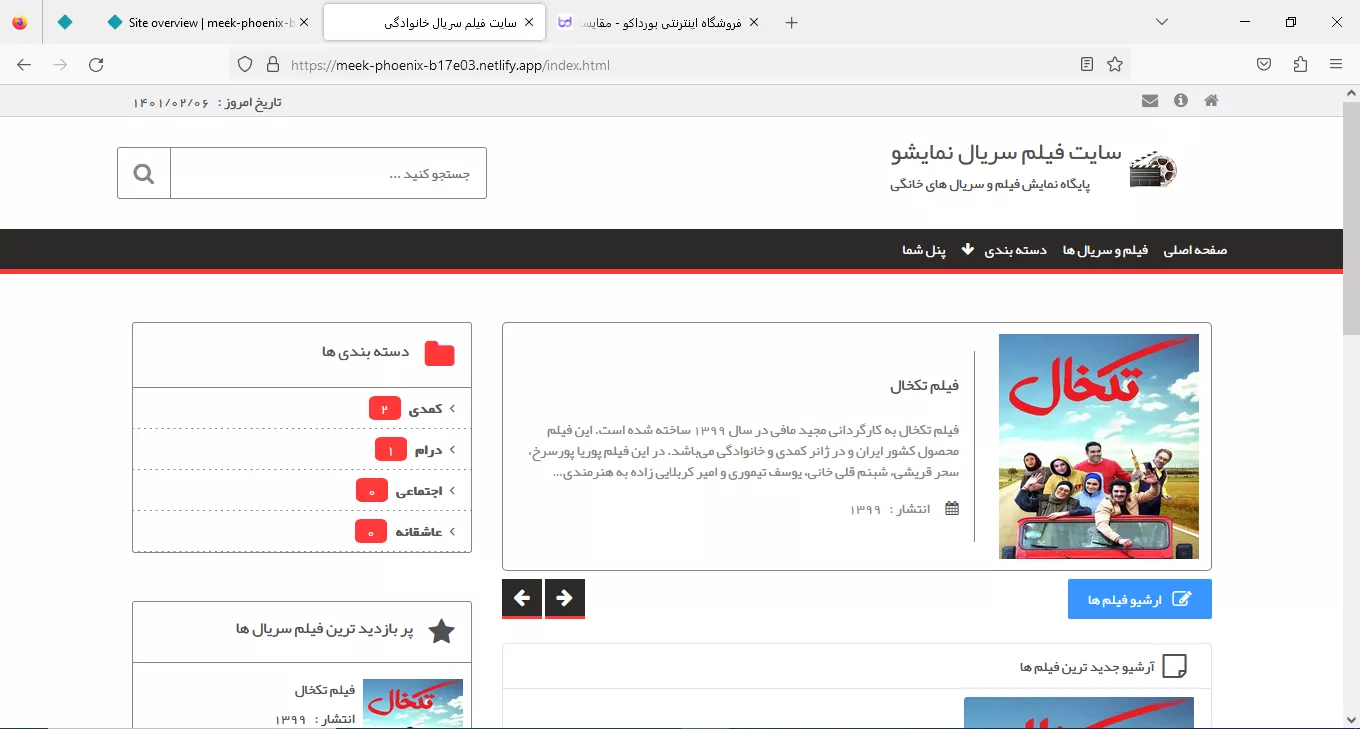Go to next slide with right arrow

tap(564, 598)
